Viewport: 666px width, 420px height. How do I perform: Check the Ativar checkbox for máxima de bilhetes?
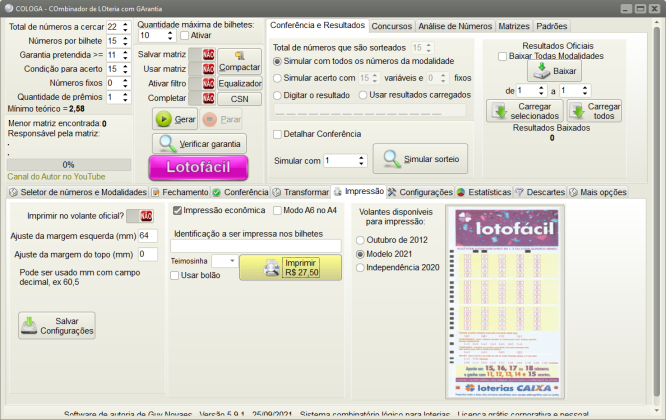point(184,36)
